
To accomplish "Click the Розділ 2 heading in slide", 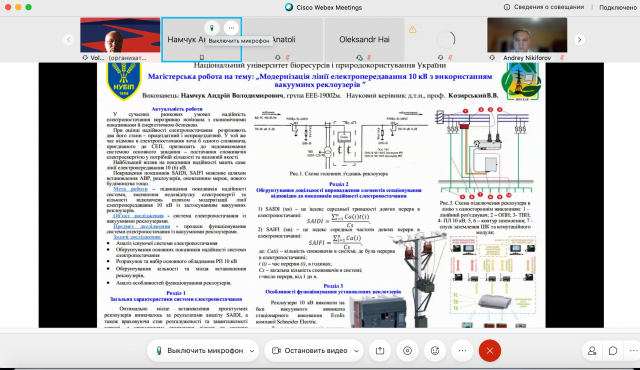I will tap(338, 184).
